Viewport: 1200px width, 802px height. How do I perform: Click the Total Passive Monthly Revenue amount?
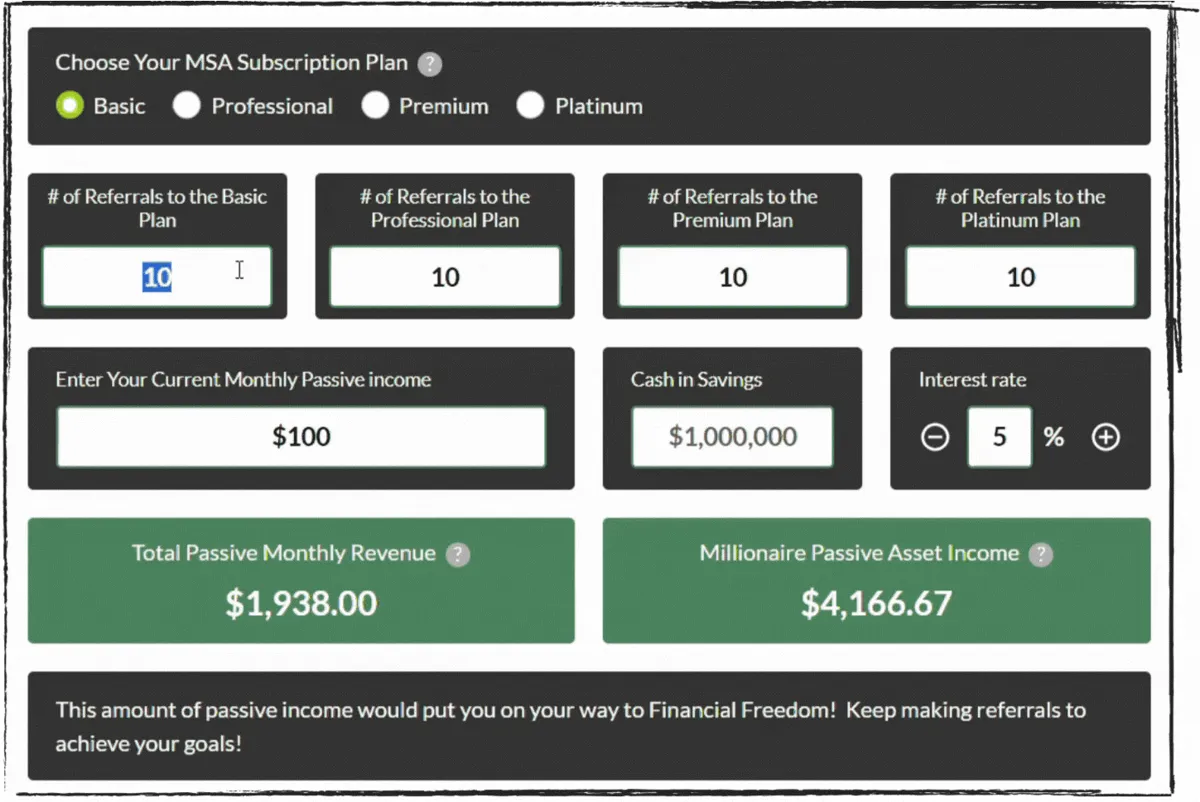coord(301,603)
